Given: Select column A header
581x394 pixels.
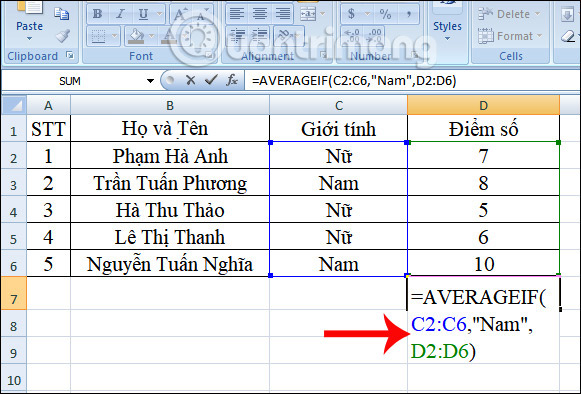Looking at the screenshot, I should pos(48,106).
